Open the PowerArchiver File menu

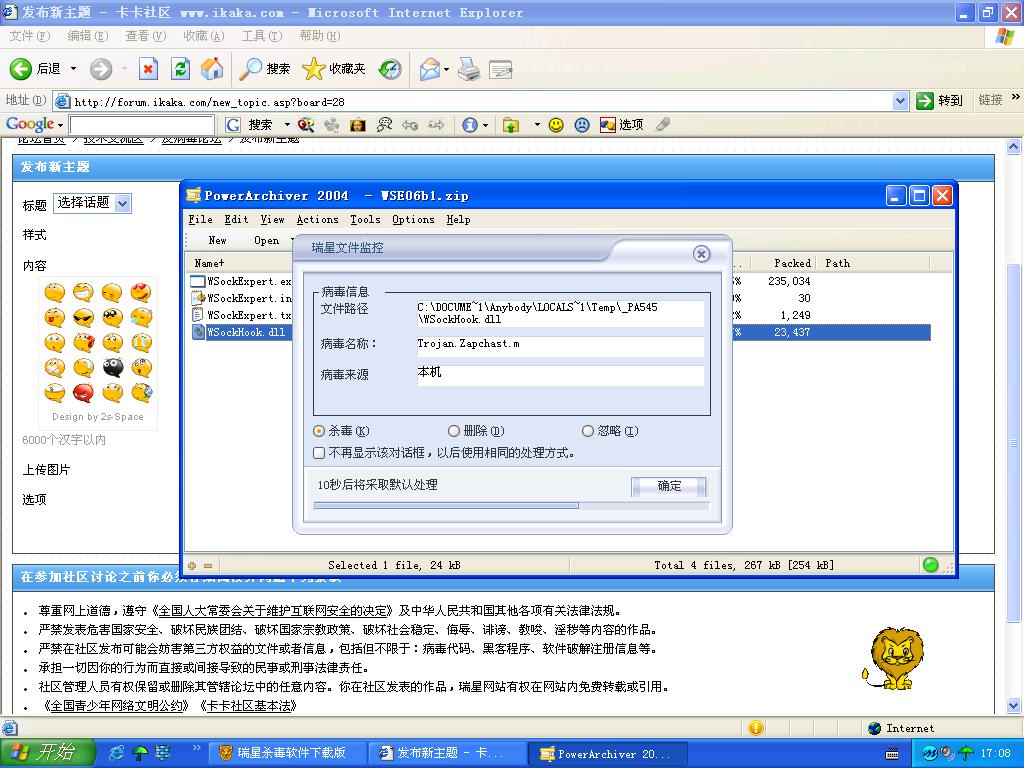point(200,219)
